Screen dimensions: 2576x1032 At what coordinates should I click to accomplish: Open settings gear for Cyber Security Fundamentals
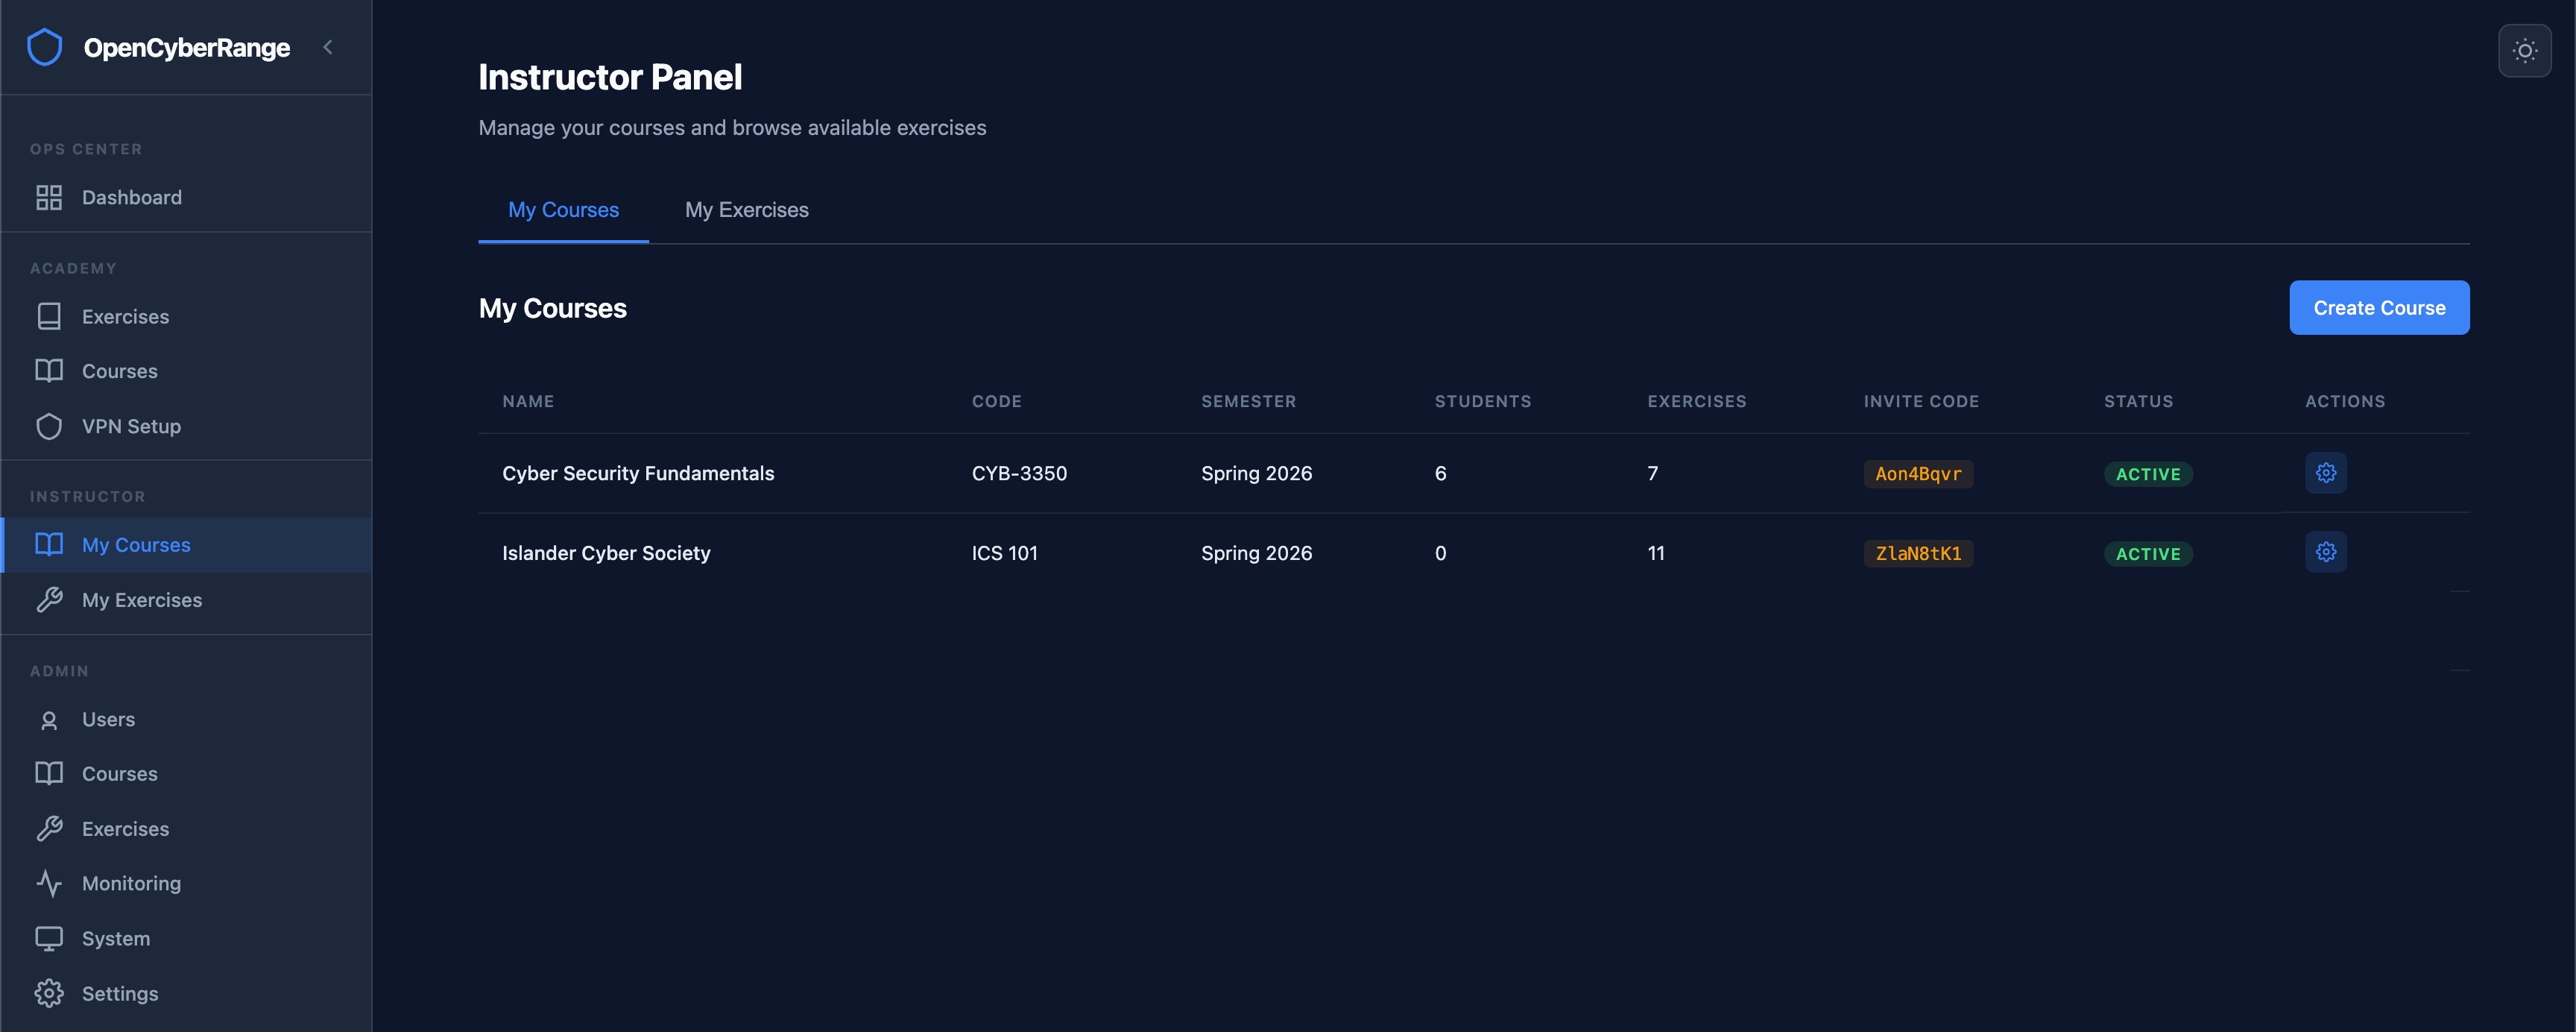[x=2325, y=473]
